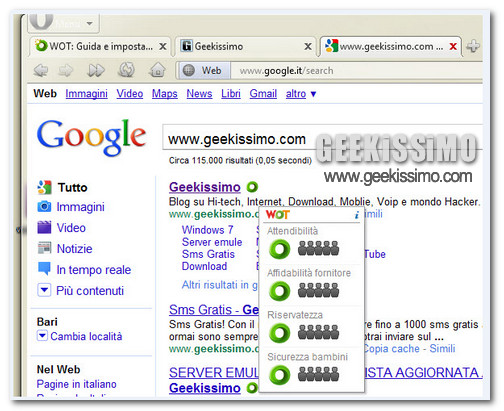Click Cambia località link
The image size is (504, 411).
pos(86,336)
